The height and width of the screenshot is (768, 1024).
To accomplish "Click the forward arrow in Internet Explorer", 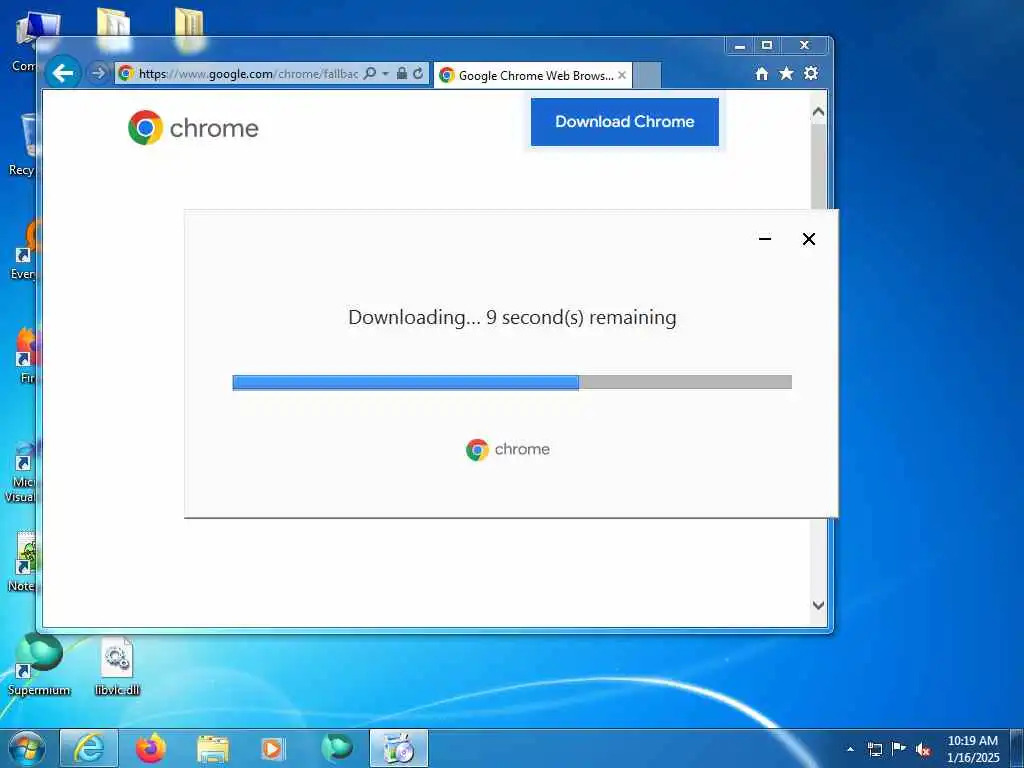I will click(x=98, y=73).
